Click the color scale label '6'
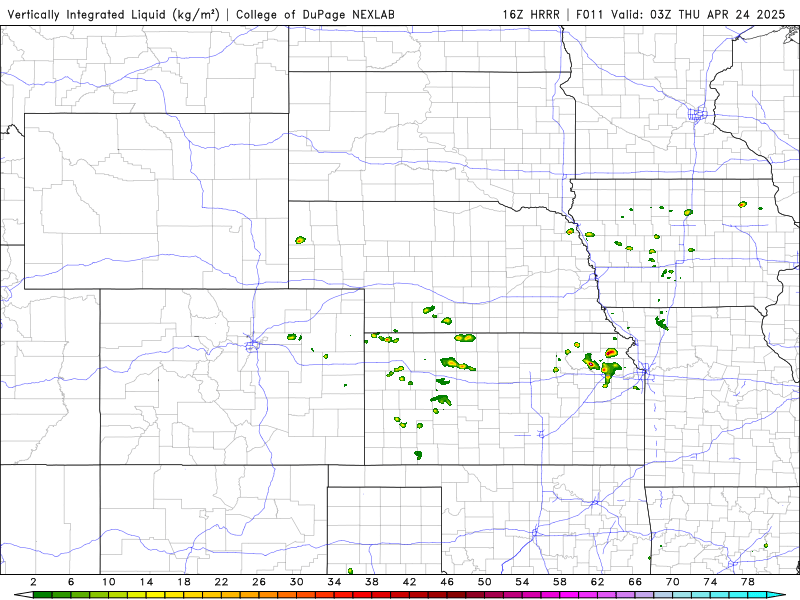This screenshot has height=600, width=800. pos(71,582)
